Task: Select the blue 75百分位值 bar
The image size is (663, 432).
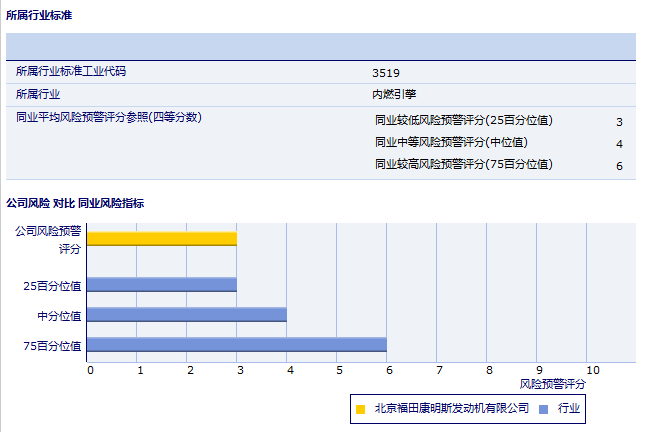Action: point(237,345)
